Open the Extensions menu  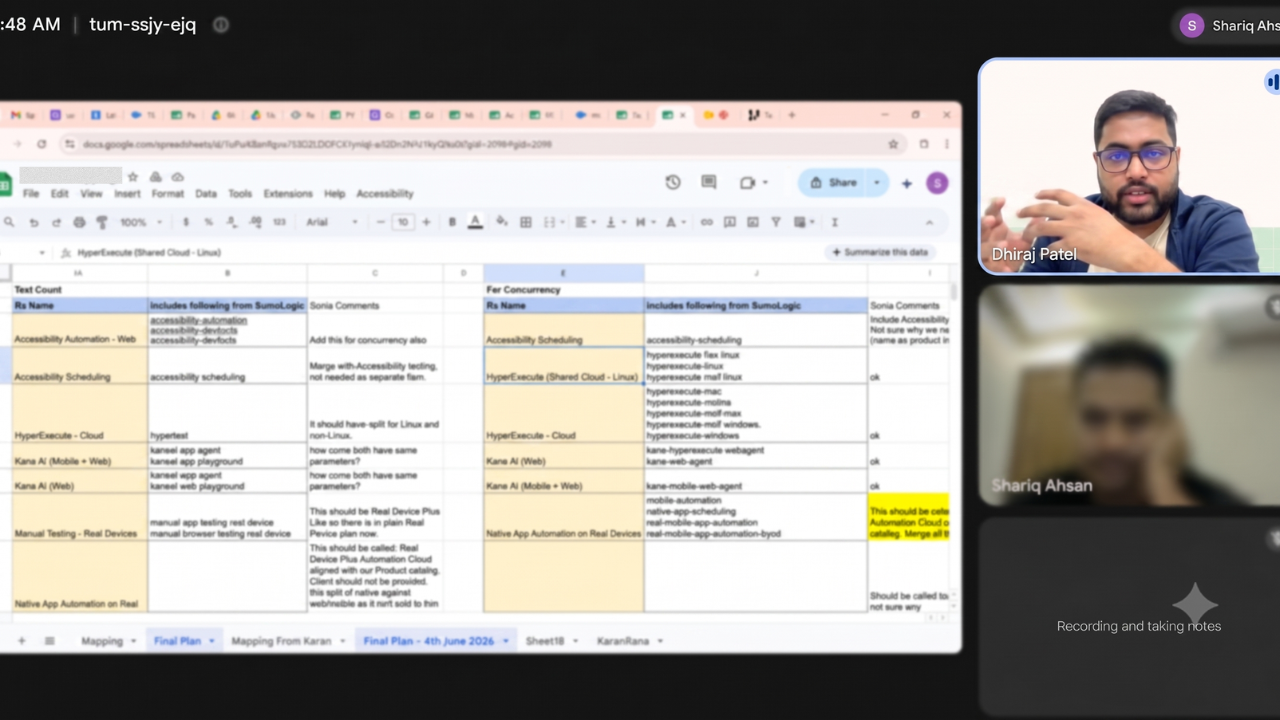pos(288,194)
